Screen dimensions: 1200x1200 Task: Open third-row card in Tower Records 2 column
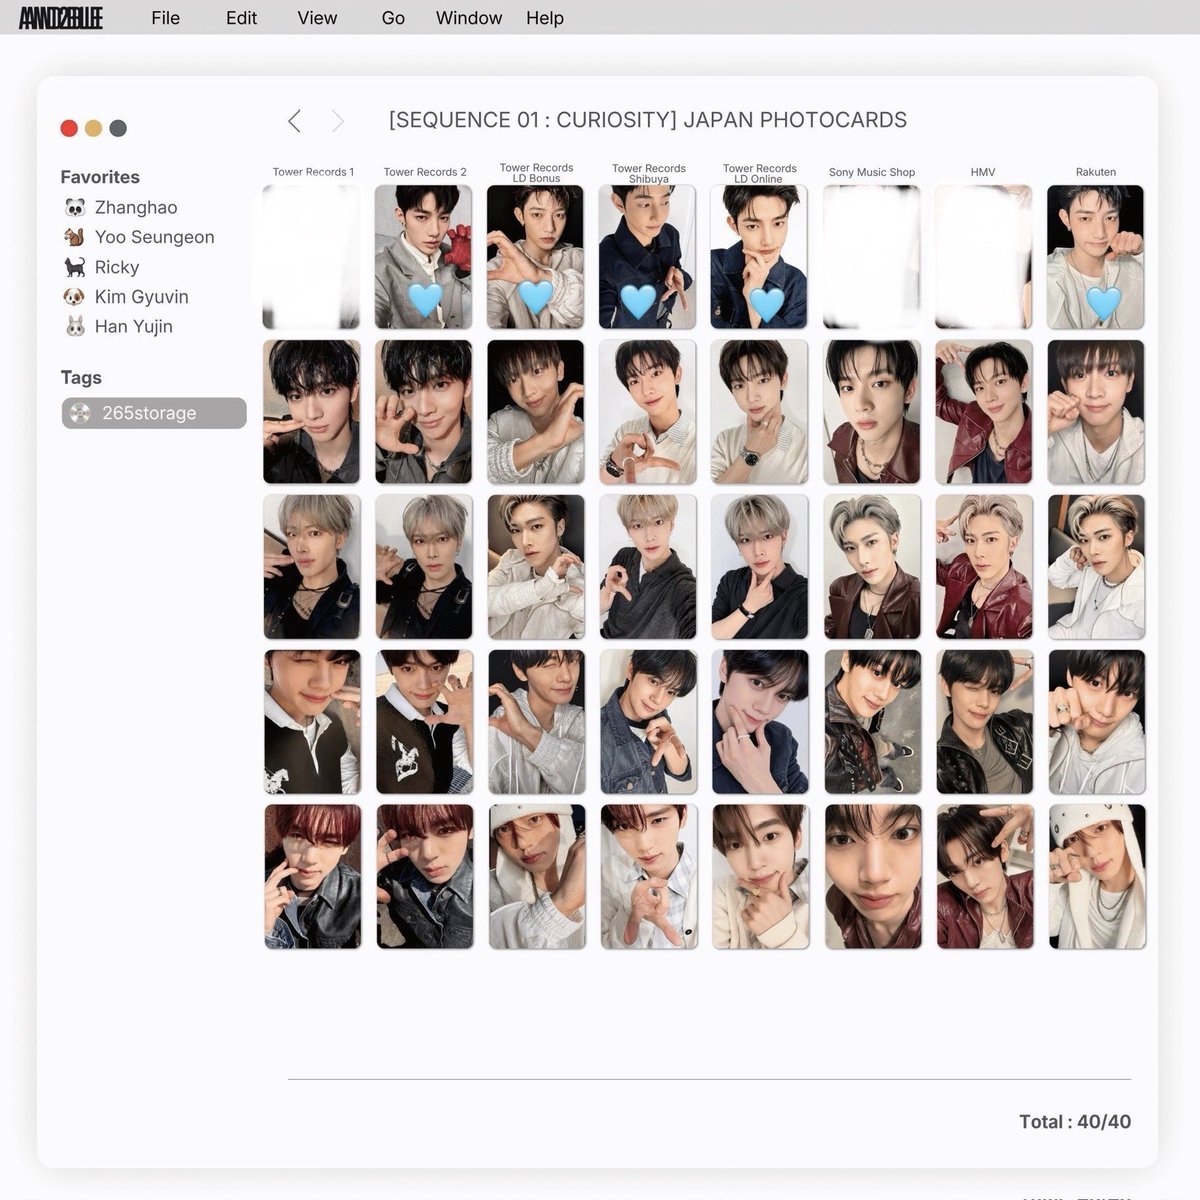tap(423, 567)
